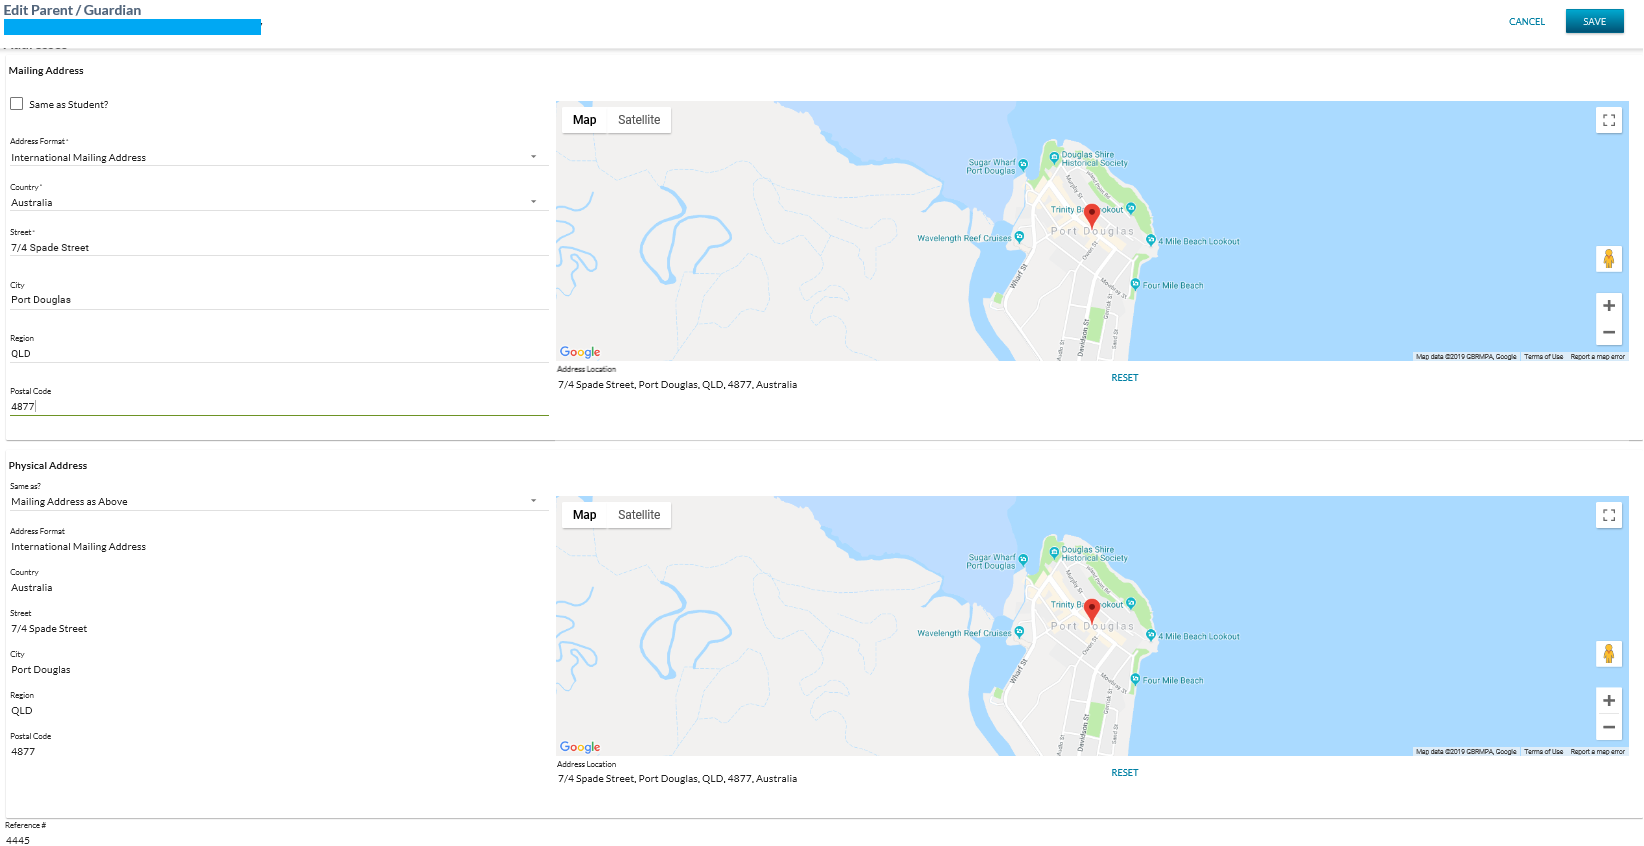This screenshot has height=846, width=1644.
Task: Toggle fullscreen on the mailing address map
Action: tap(1608, 120)
